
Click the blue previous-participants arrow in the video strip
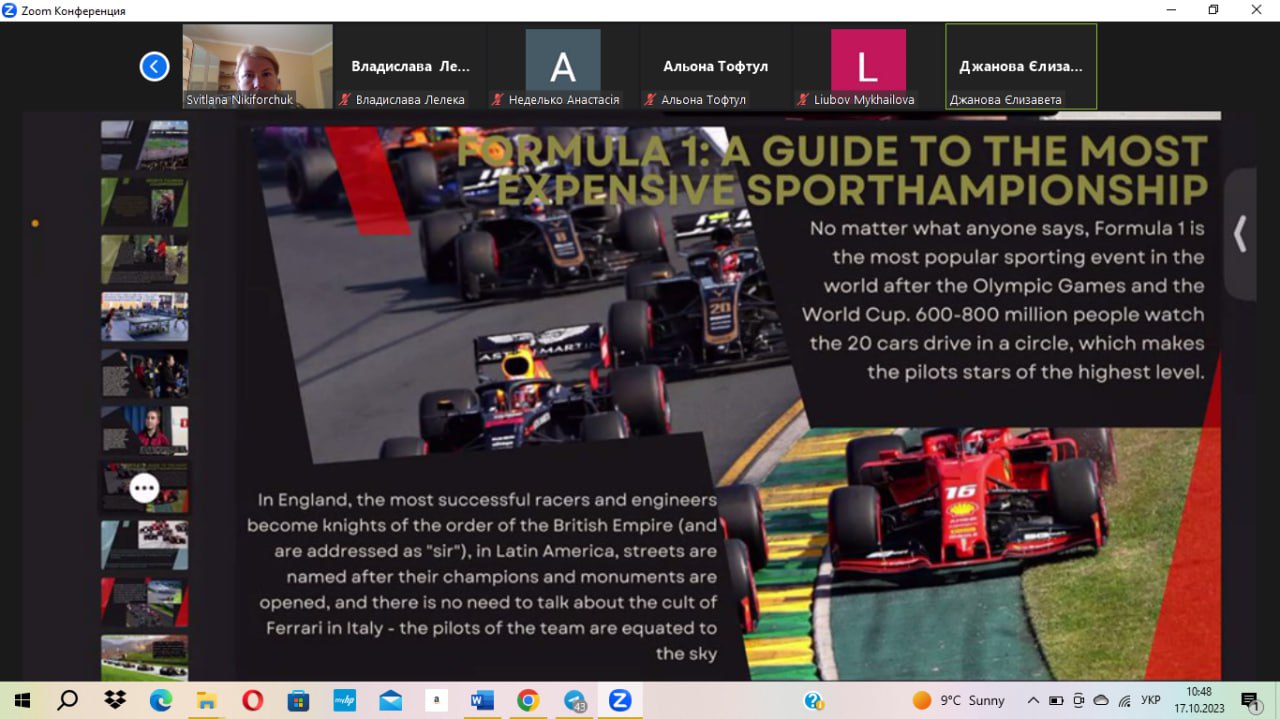[154, 67]
